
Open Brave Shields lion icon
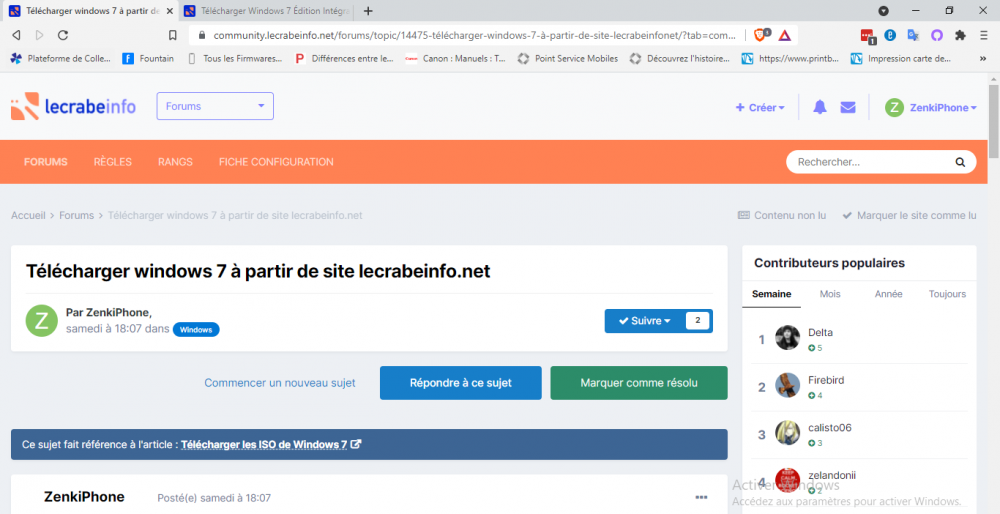tap(761, 35)
